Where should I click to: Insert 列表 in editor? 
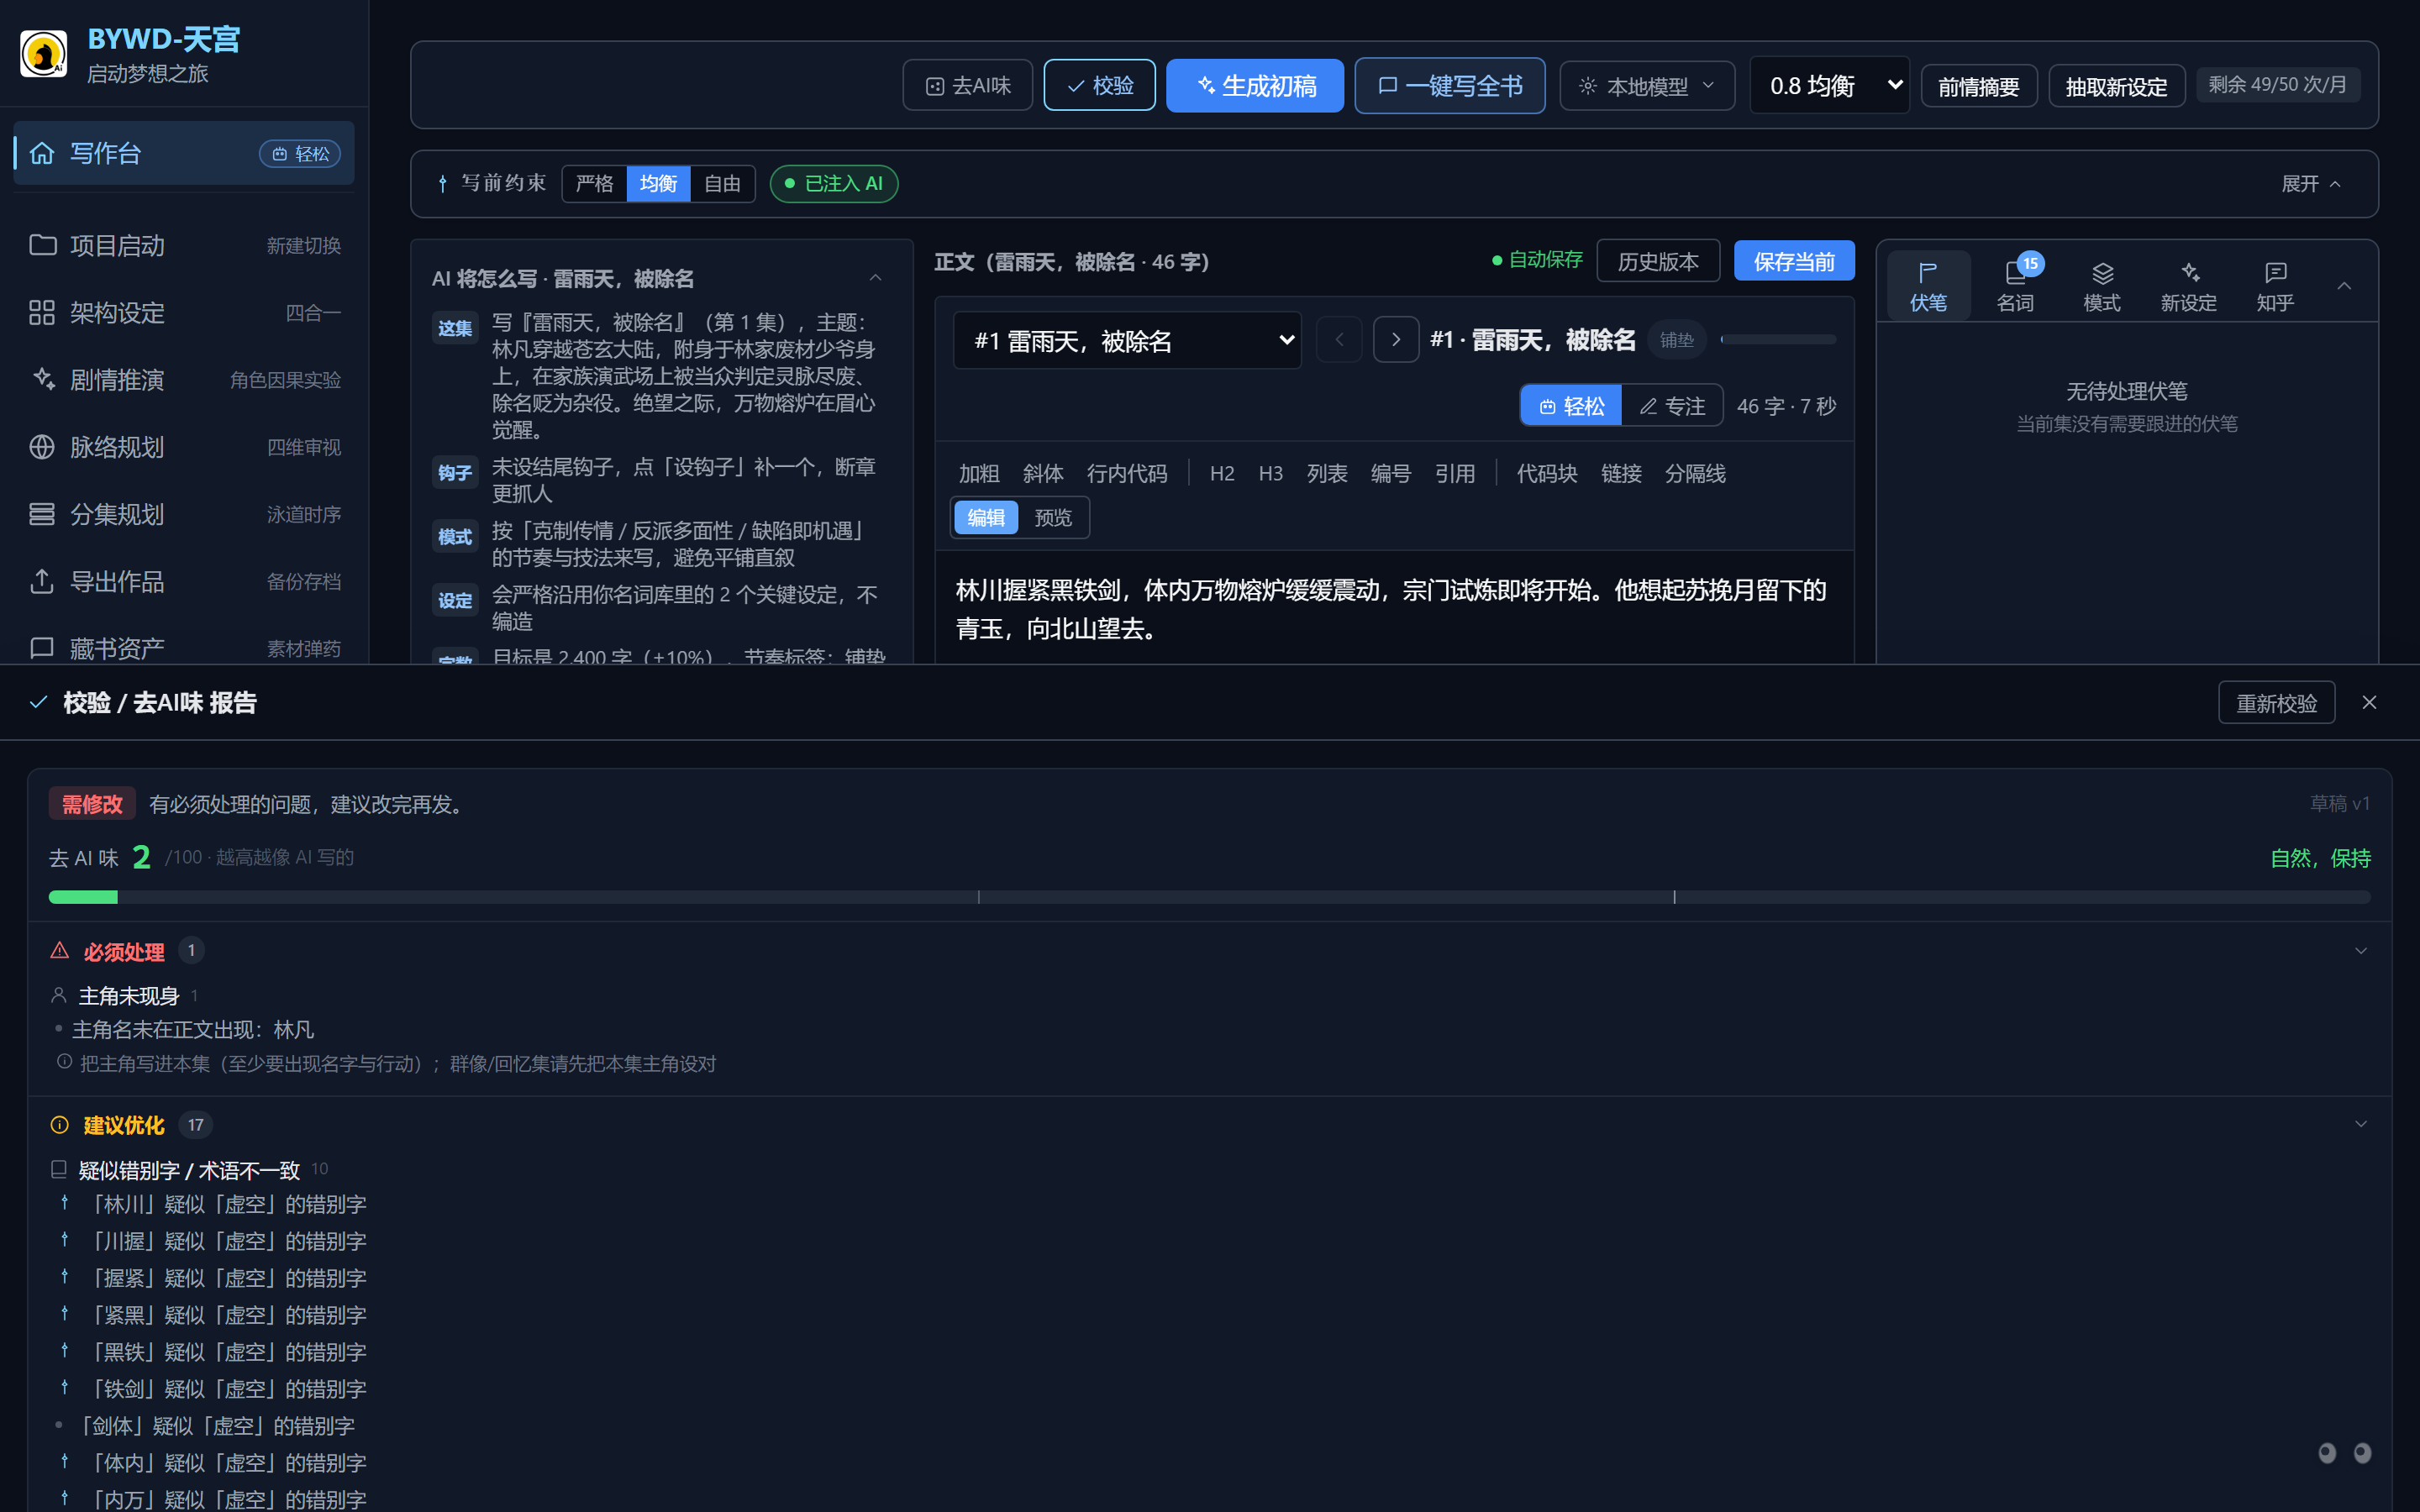click(x=1327, y=474)
